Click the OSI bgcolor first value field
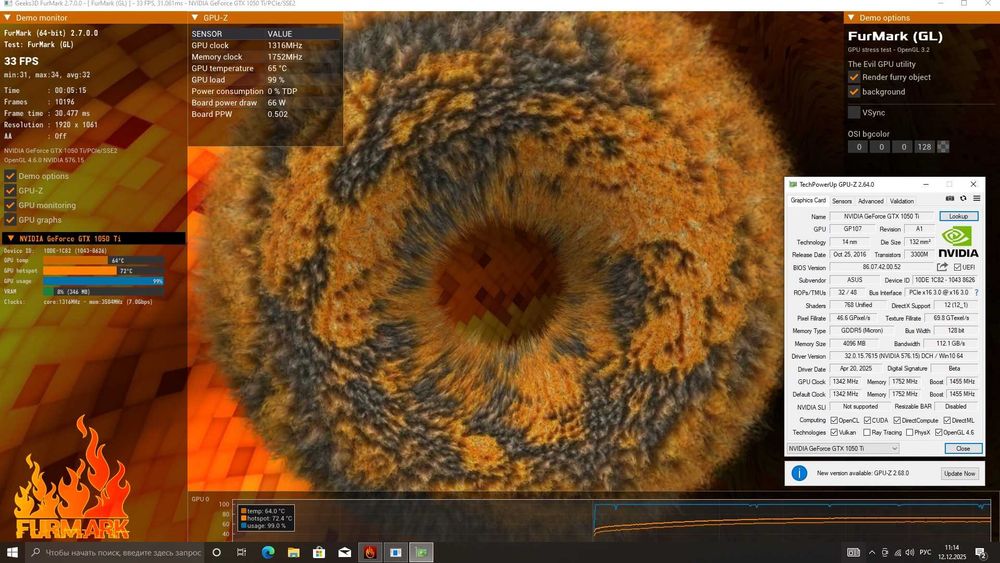 858,147
